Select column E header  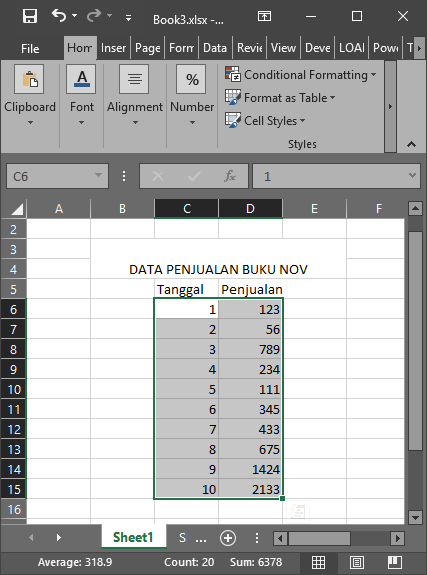tap(314, 209)
